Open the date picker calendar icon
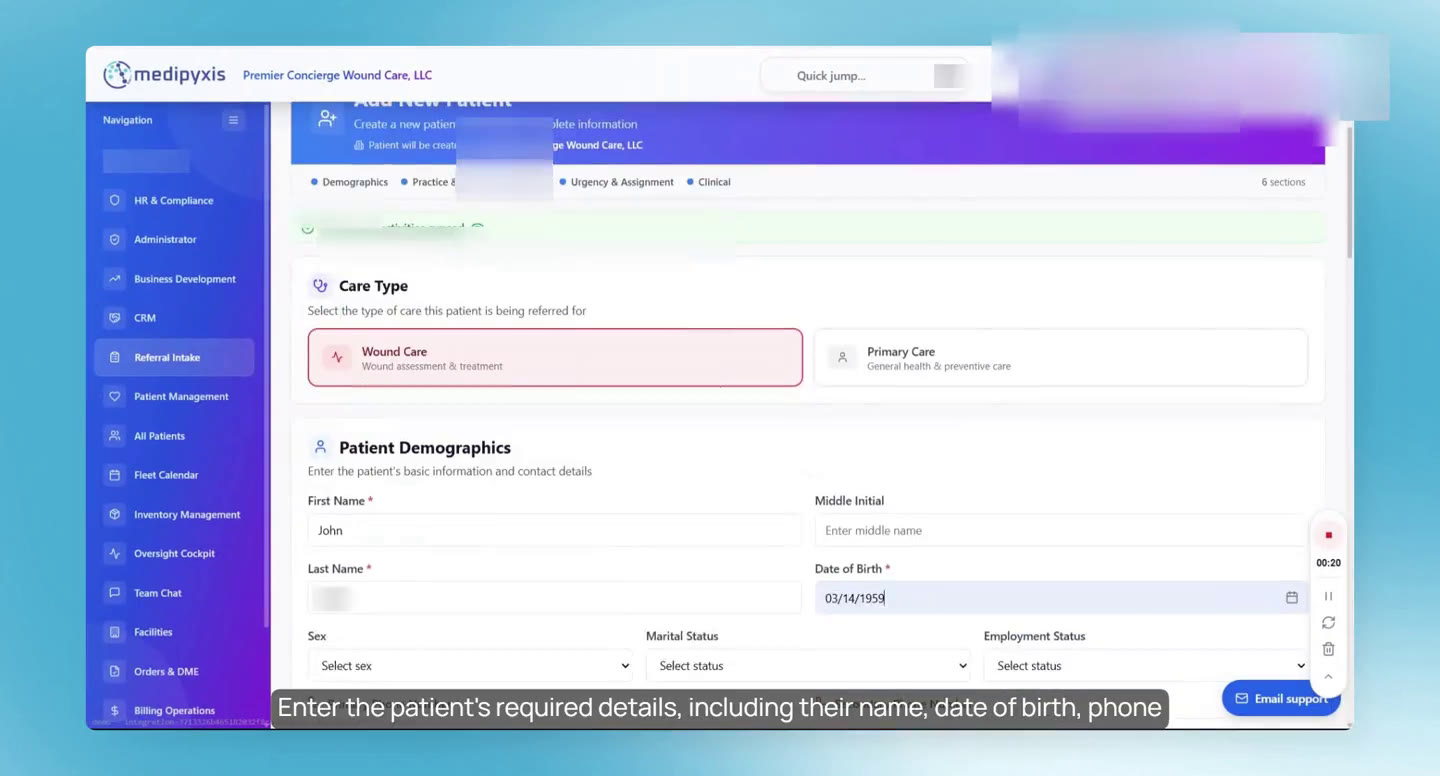Screen dimensions: 1440x776 1292,598
